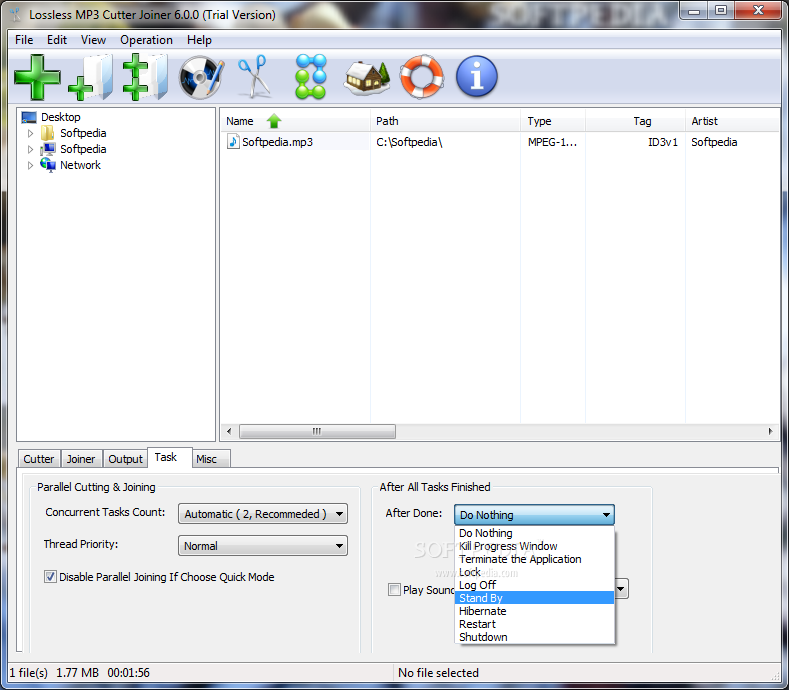
Task: Open the View menu
Action: point(93,40)
